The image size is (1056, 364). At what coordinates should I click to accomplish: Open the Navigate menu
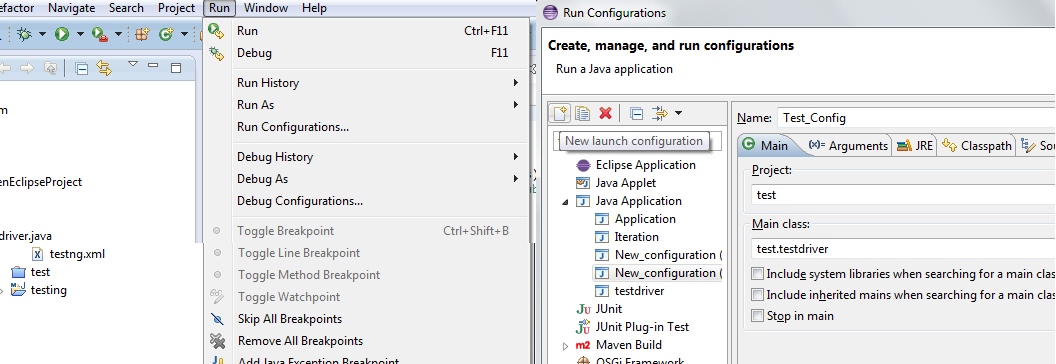click(72, 8)
